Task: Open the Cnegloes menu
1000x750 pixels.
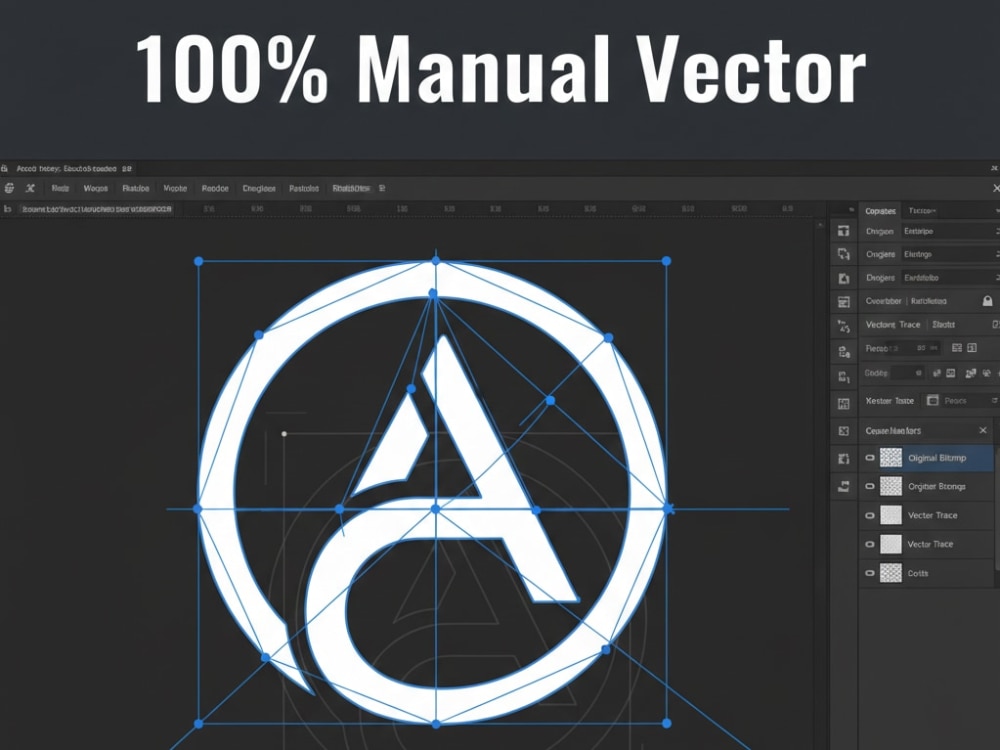Action: pos(259,188)
